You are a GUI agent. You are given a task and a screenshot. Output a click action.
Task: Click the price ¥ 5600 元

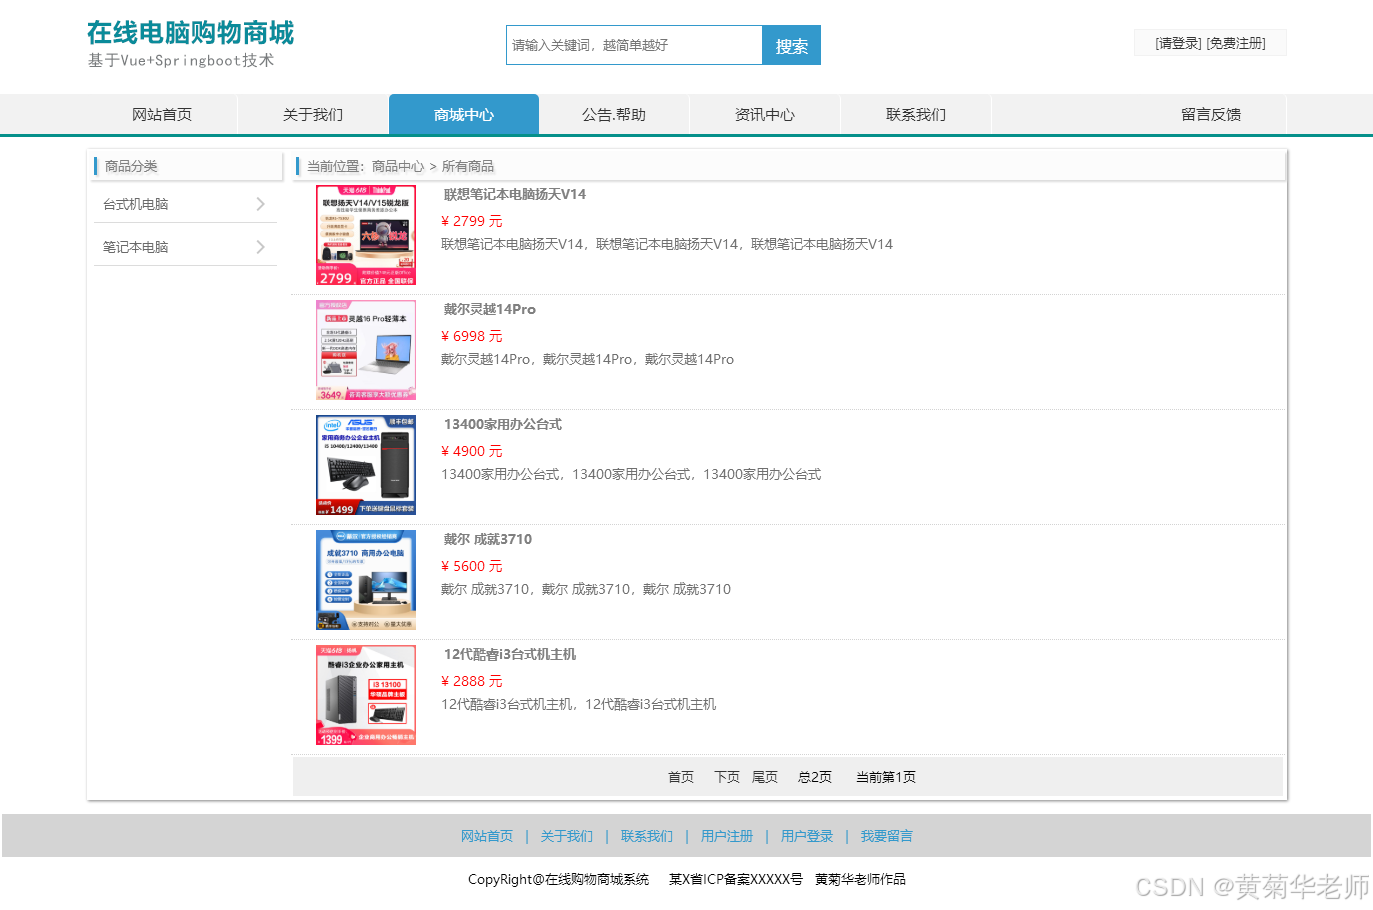point(472,566)
